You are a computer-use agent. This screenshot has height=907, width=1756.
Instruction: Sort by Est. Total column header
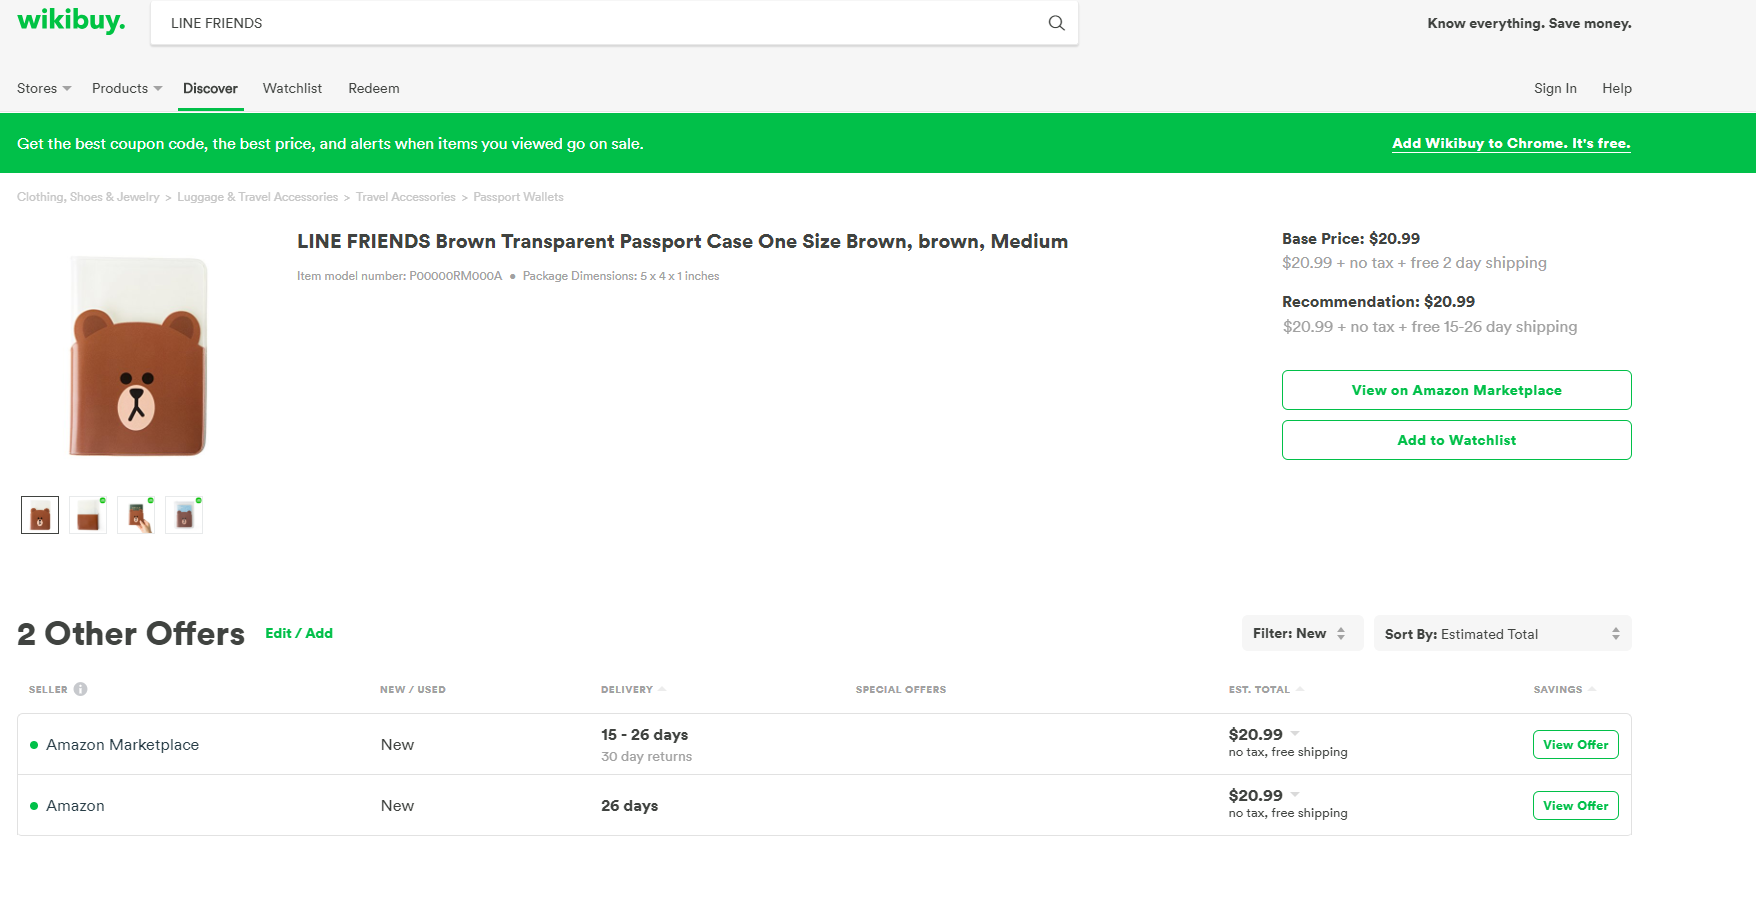(1266, 689)
